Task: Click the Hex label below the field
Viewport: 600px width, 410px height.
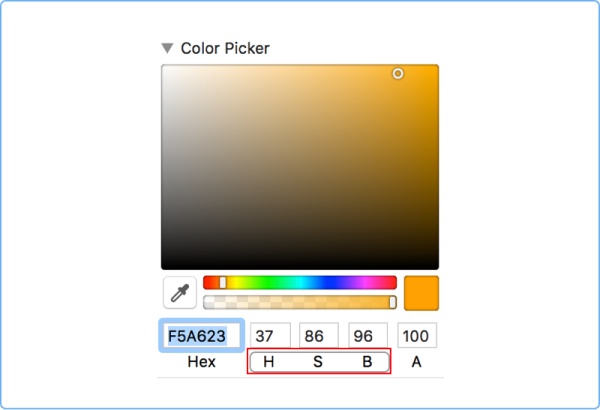Action: (x=201, y=362)
